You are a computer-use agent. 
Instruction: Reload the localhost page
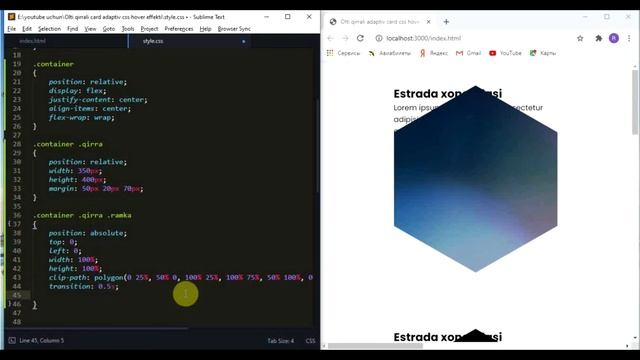(x=360, y=38)
